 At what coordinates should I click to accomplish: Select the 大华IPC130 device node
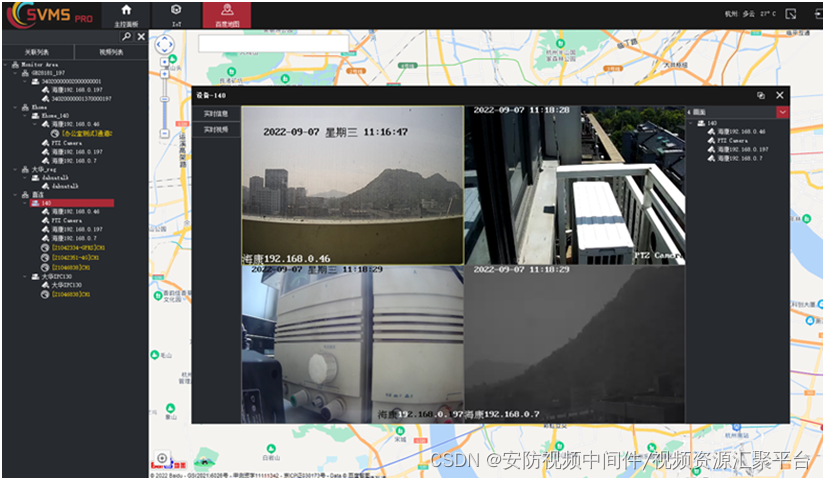coord(56,276)
